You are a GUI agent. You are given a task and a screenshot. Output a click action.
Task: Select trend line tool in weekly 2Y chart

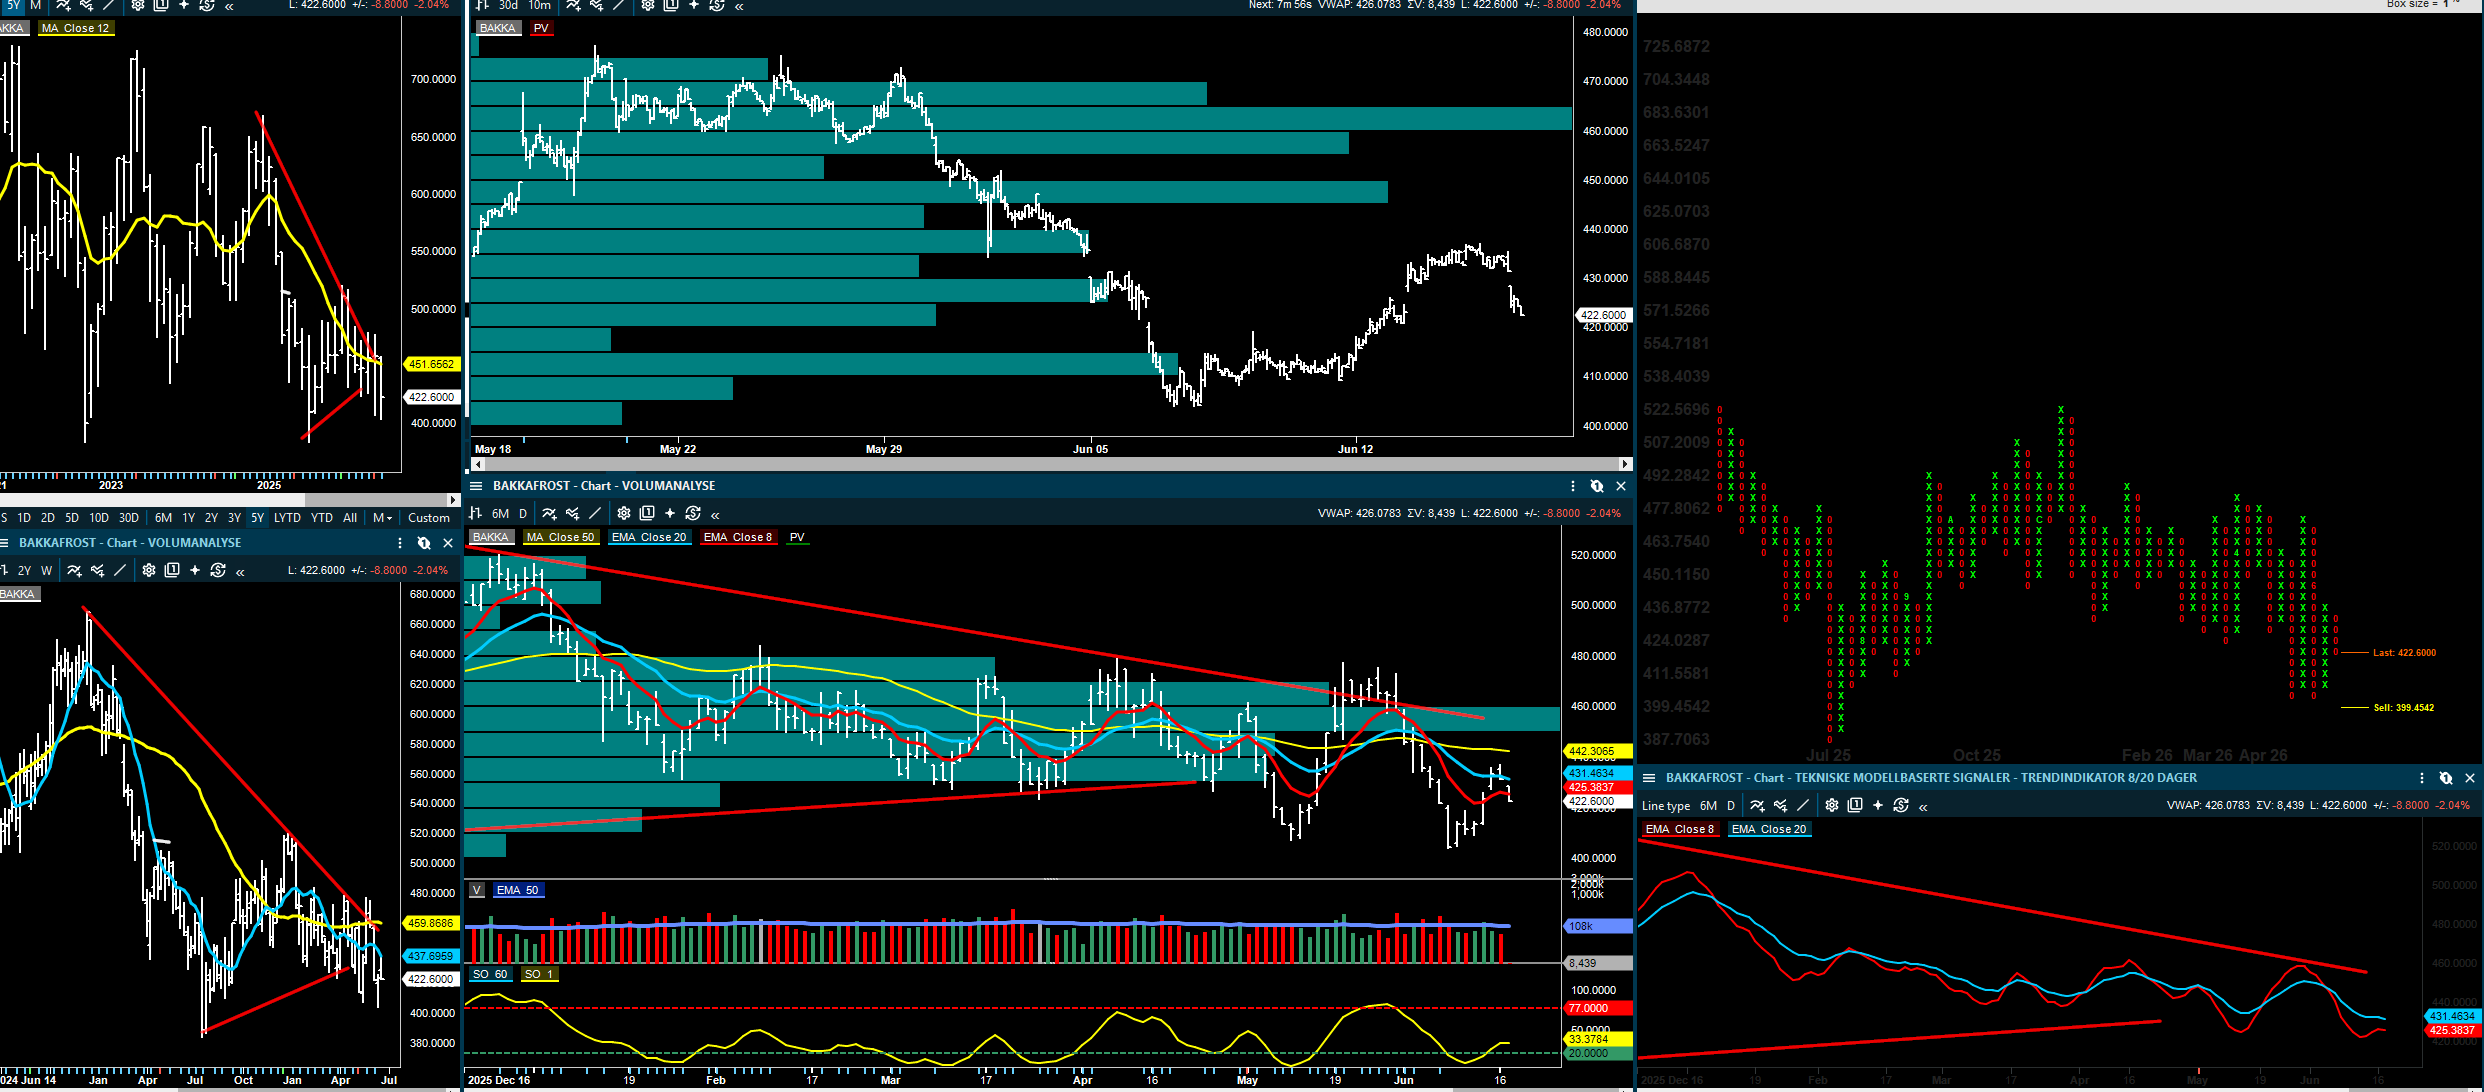[120, 570]
